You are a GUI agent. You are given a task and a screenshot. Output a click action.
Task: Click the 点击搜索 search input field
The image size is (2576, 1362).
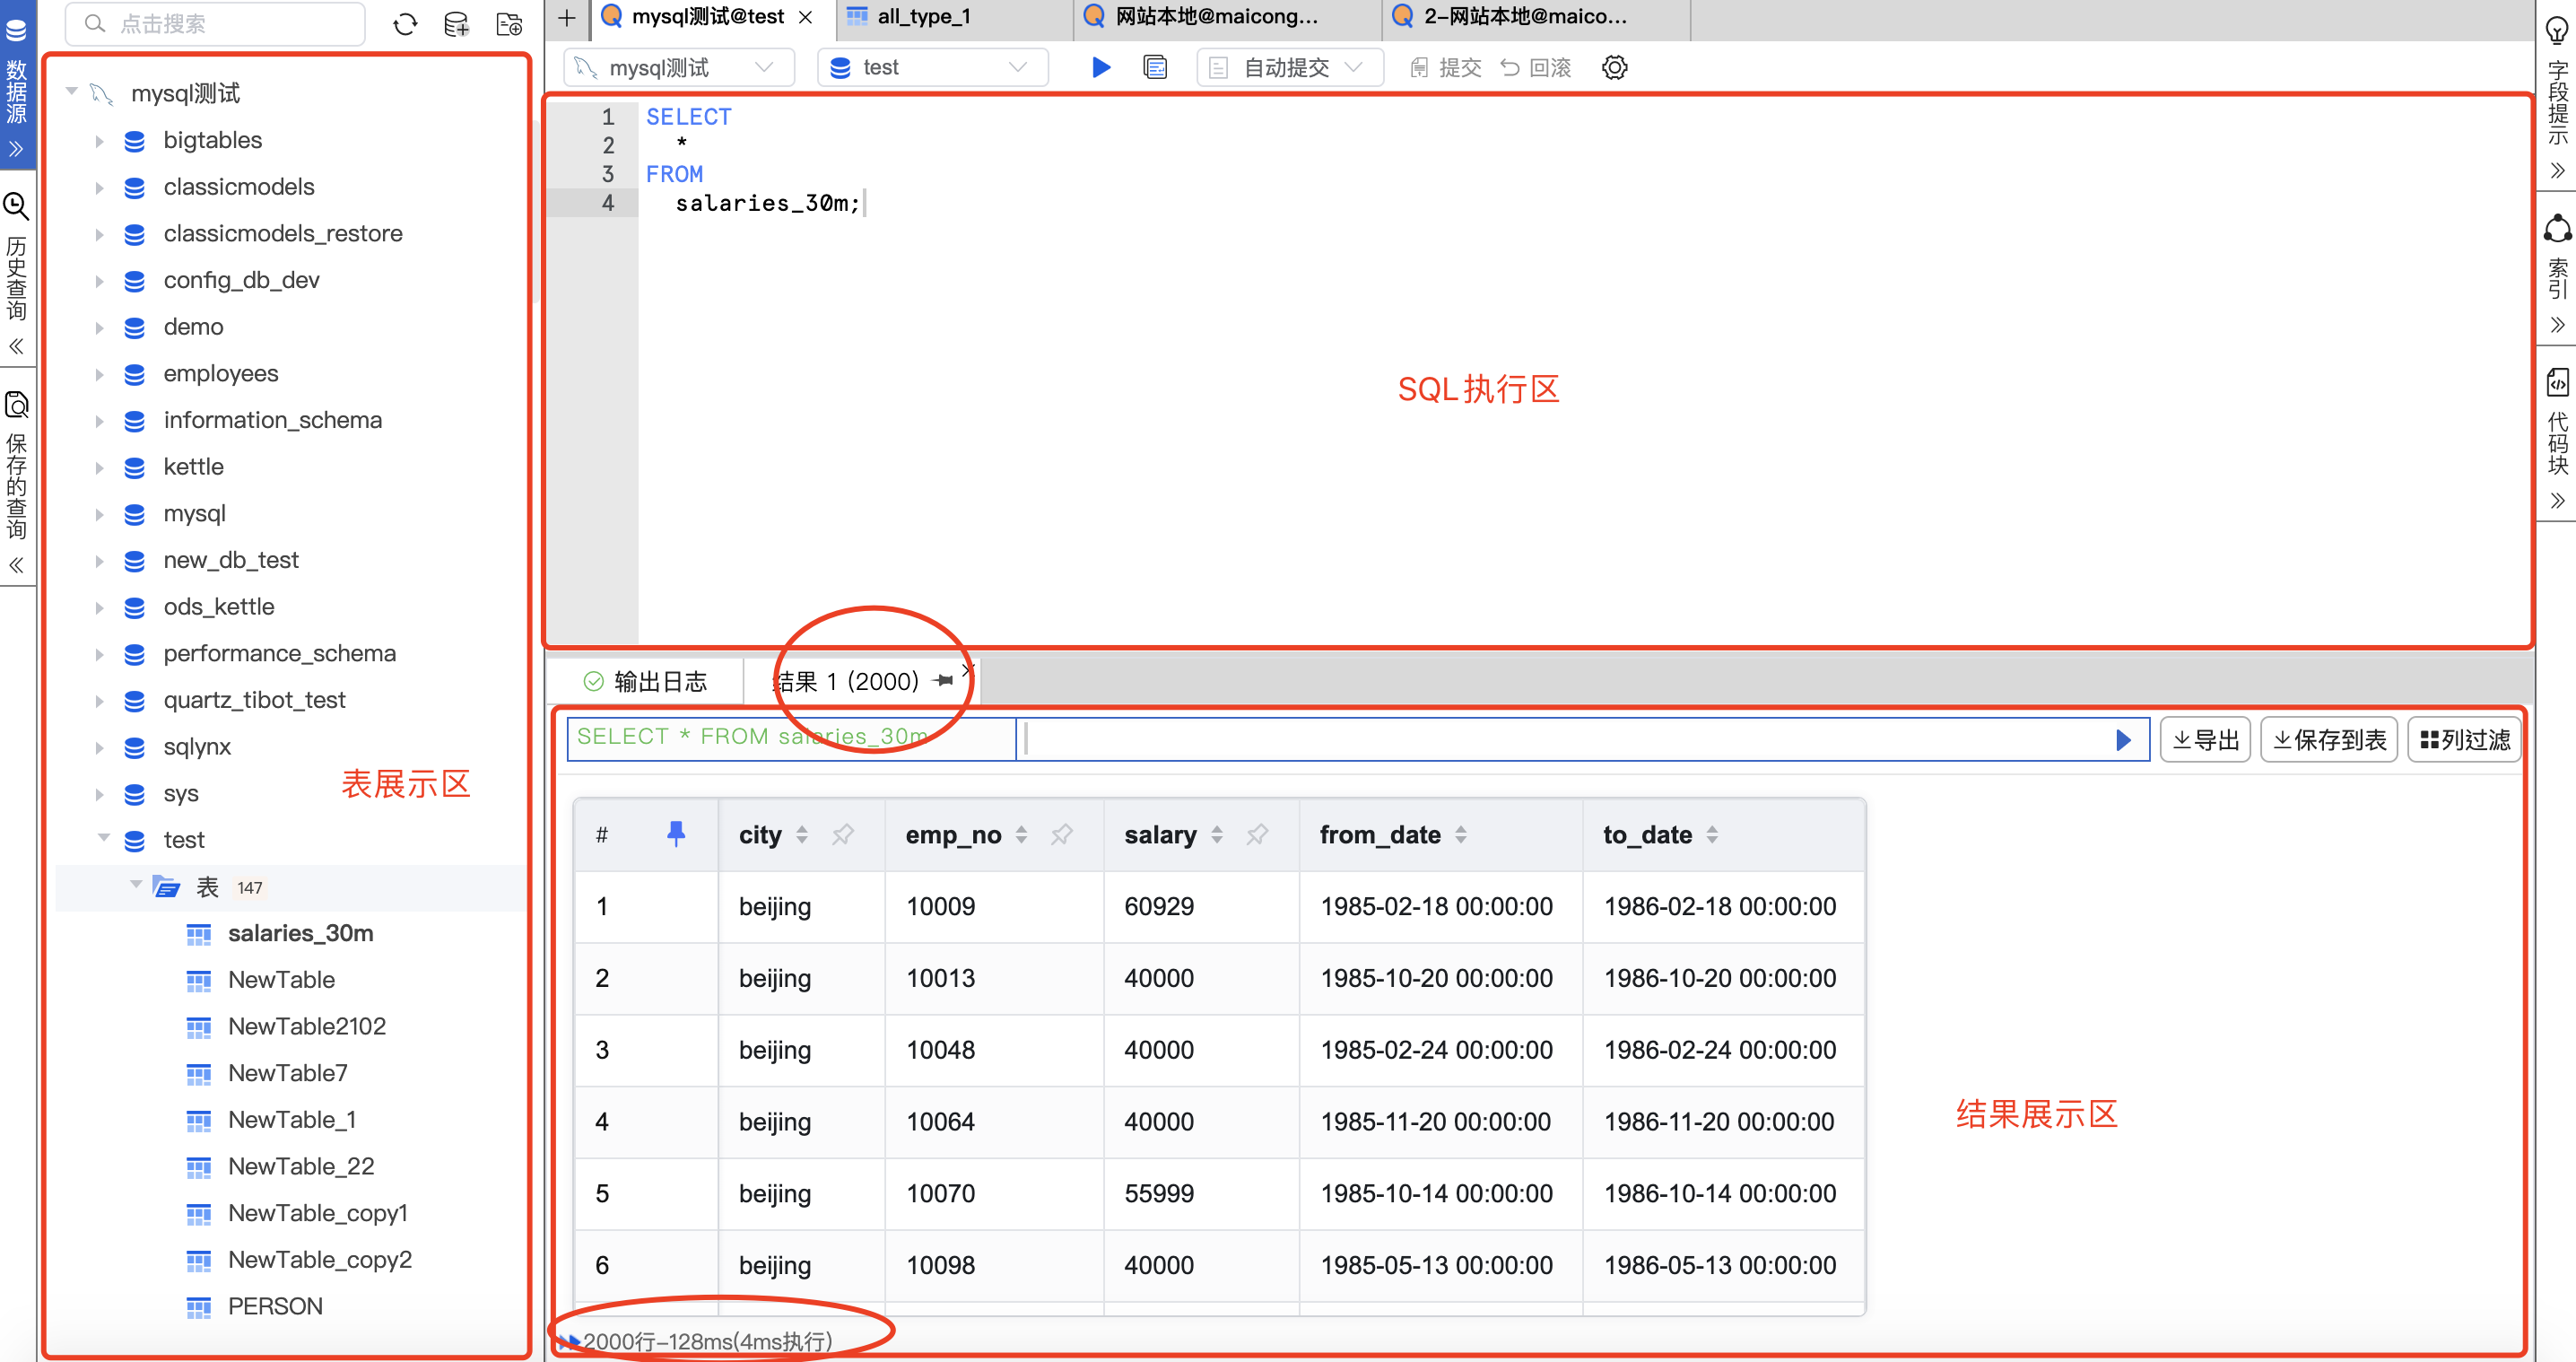tap(214, 23)
